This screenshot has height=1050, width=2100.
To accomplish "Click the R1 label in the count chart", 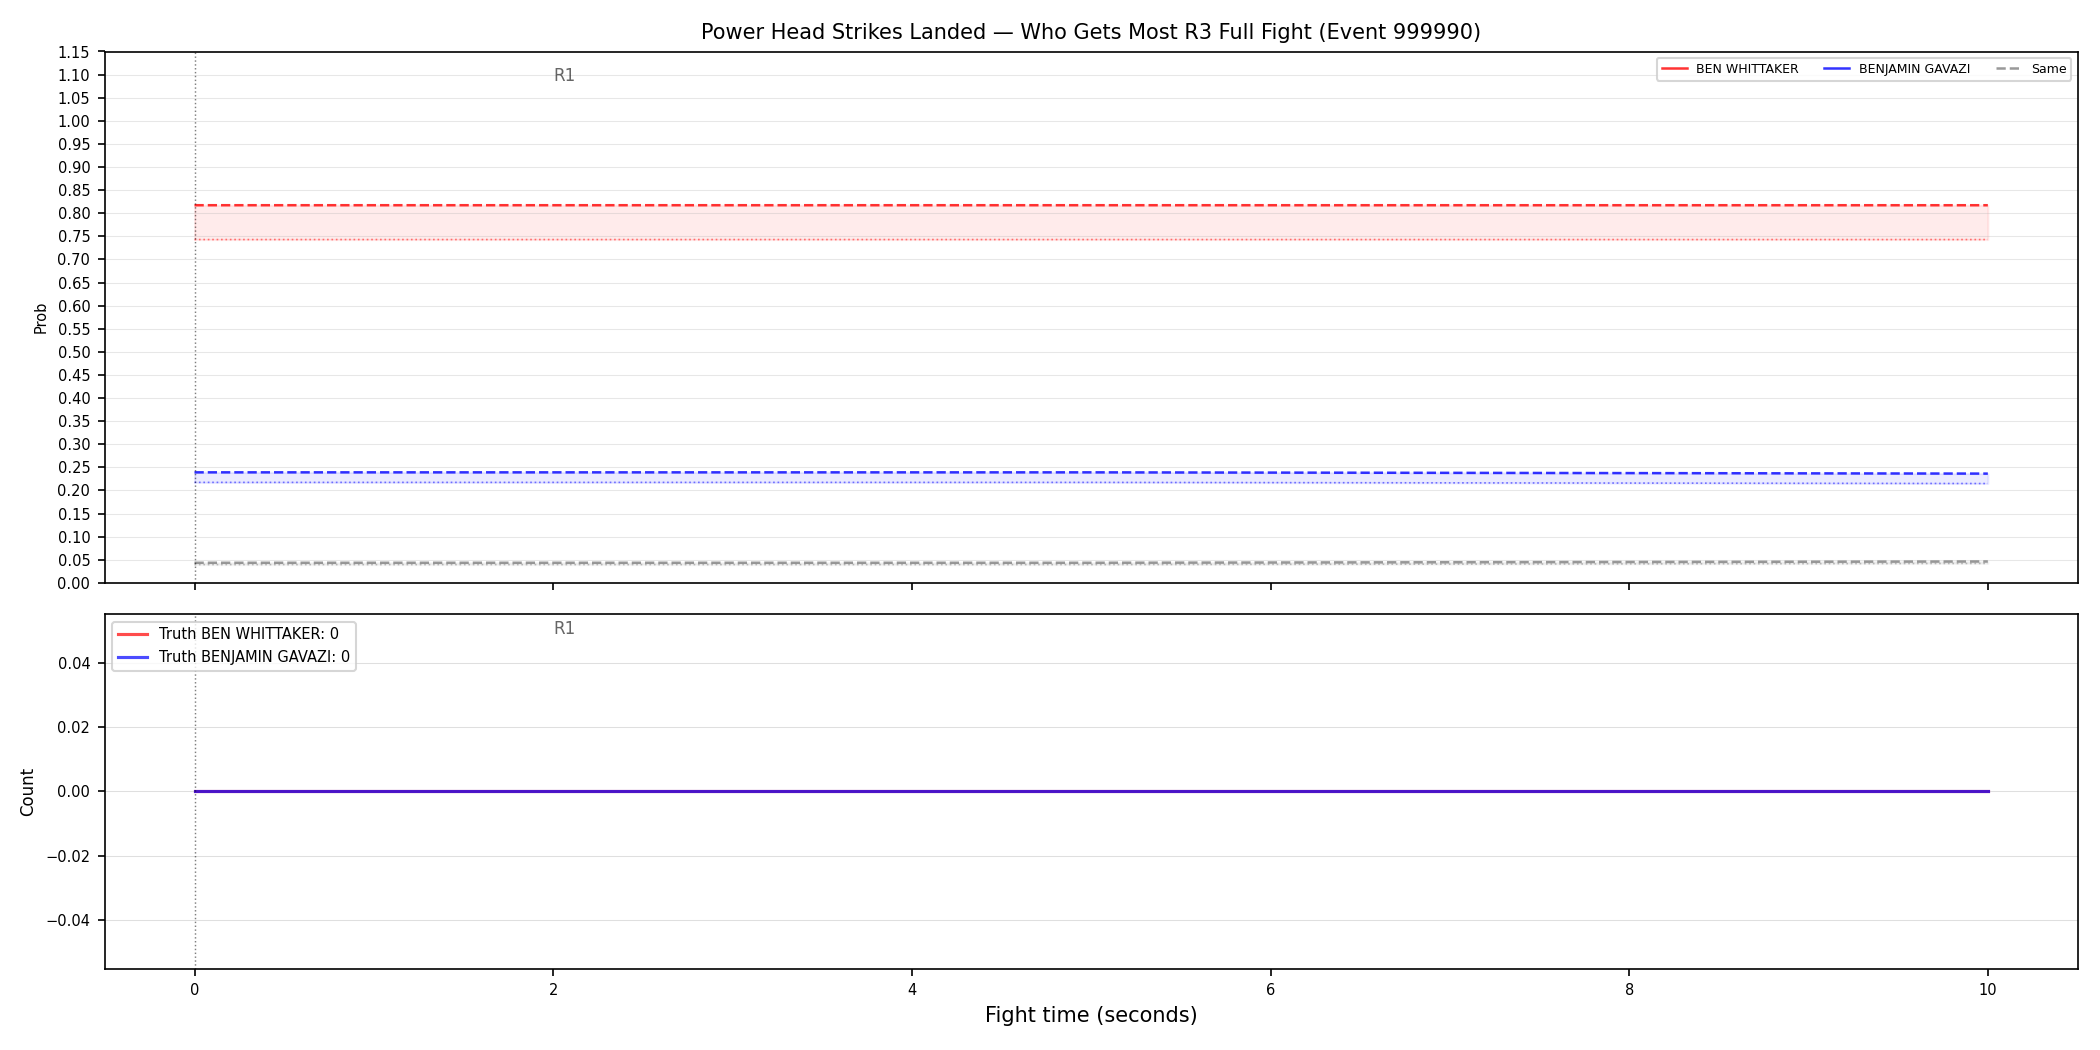I will 564,628.
